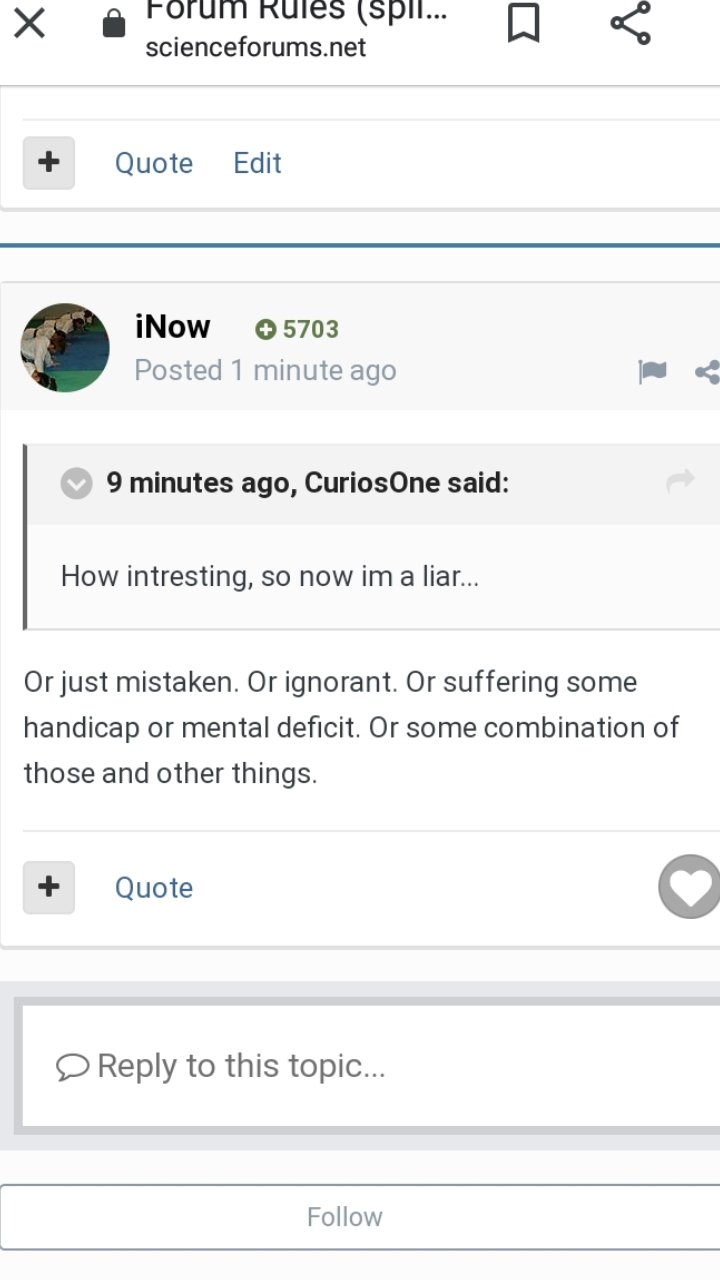Quote iNow's post
This screenshot has height=1280, width=720.
point(154,888)
